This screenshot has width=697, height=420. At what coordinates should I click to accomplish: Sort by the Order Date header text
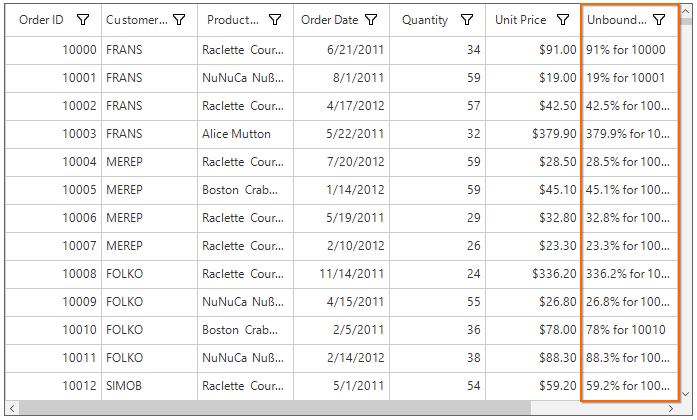[x=329, y=20]
